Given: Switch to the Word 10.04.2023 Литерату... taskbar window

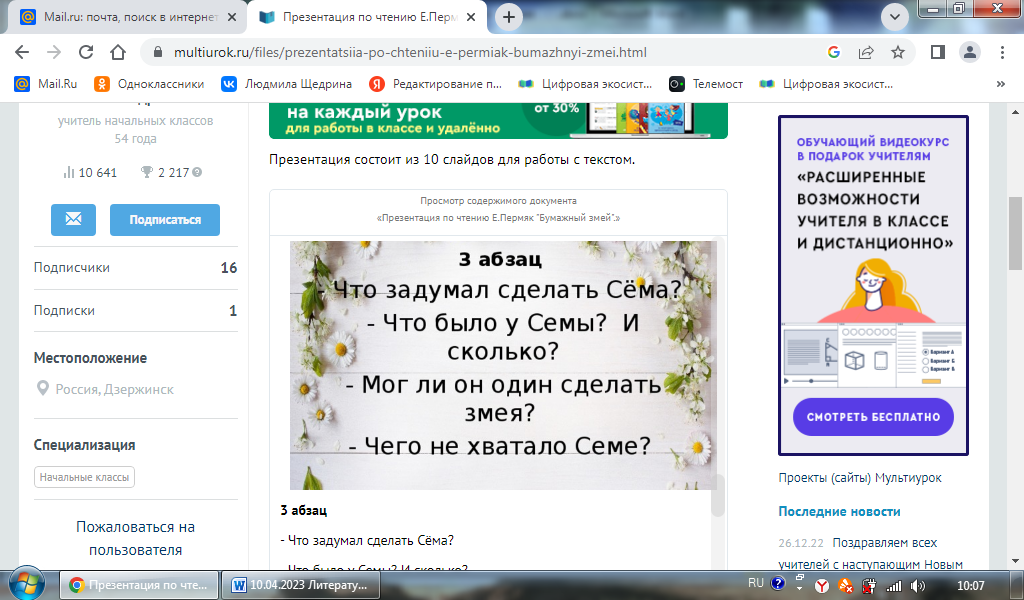Looking at the screenshot, I should point(301,585).
